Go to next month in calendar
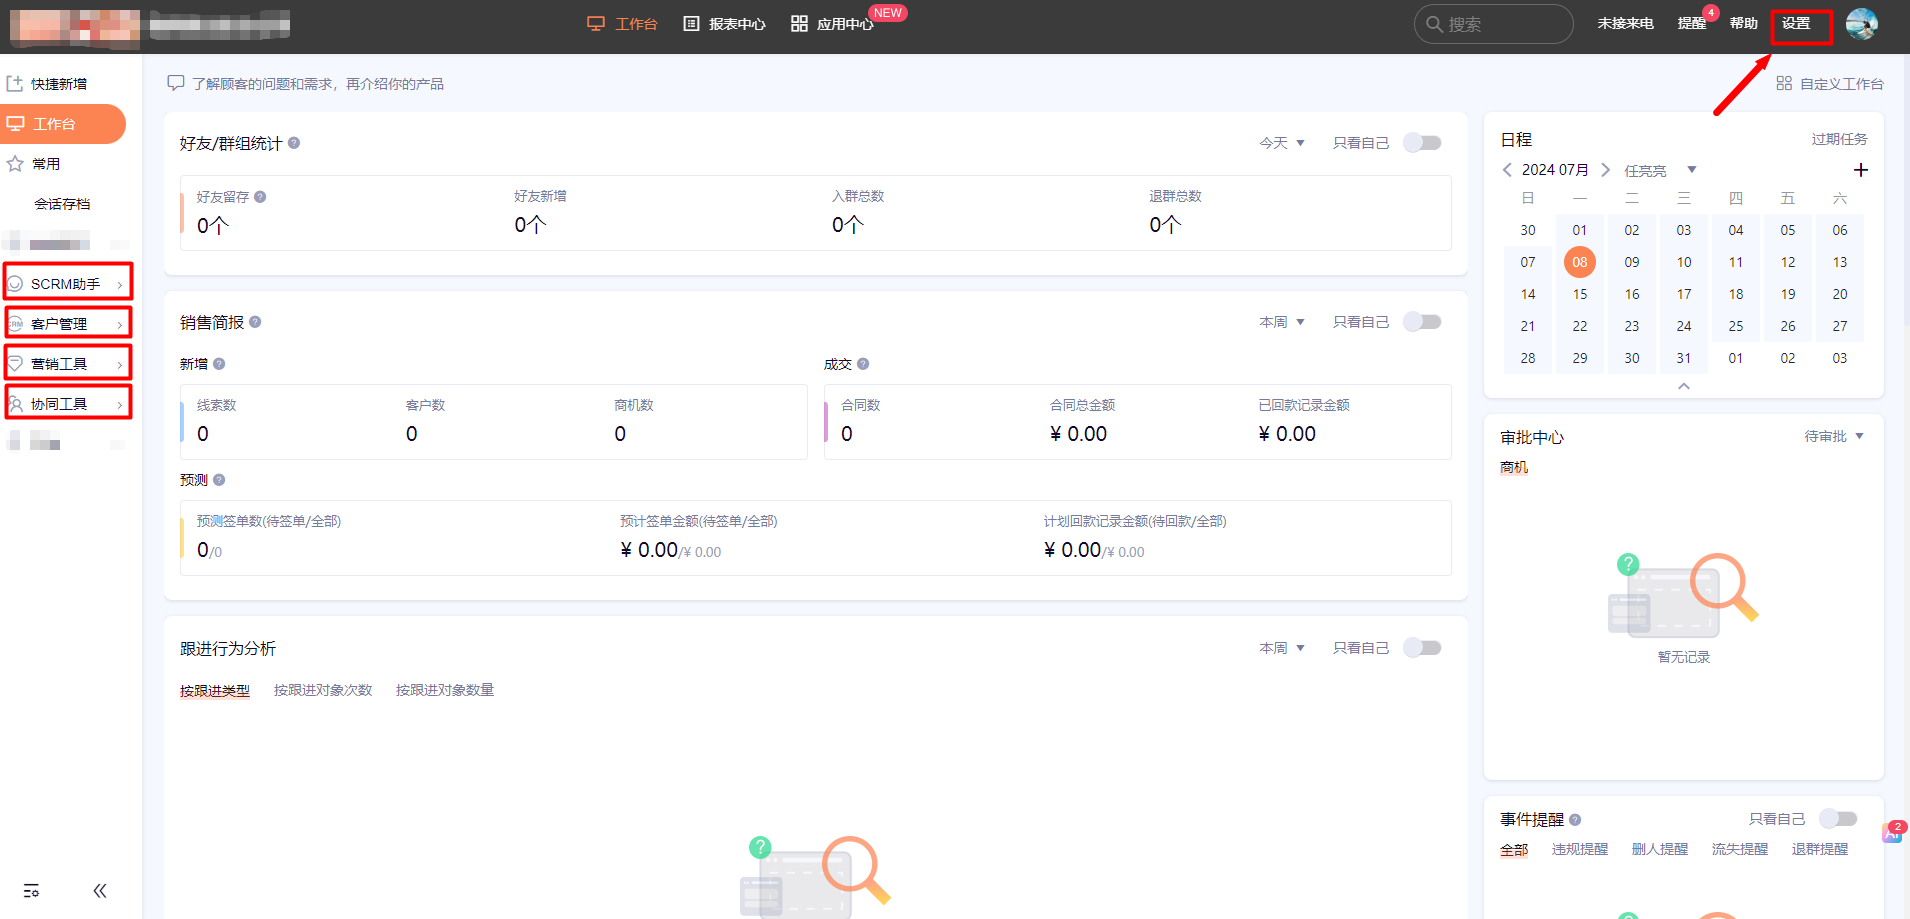 (x=1605, y=170)
